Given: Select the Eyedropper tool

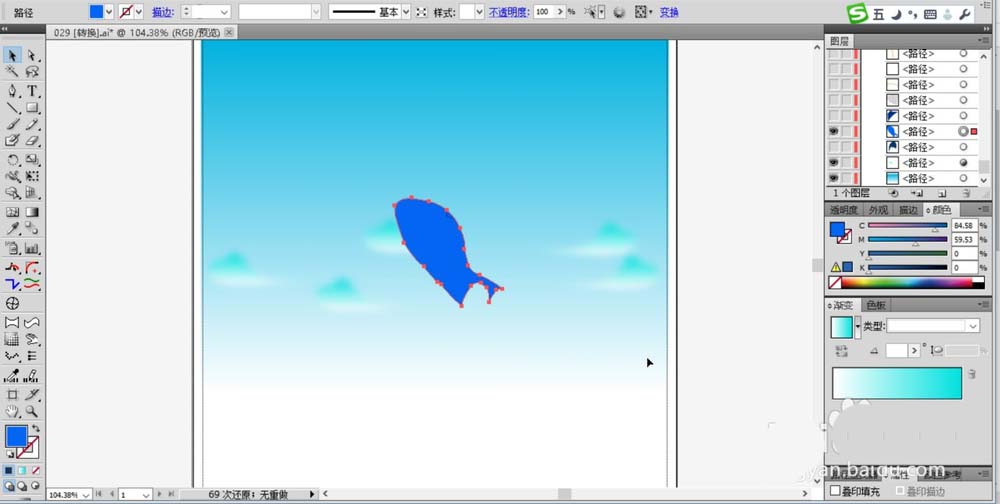Looking at the screenshot, I should tap(12, 228).
